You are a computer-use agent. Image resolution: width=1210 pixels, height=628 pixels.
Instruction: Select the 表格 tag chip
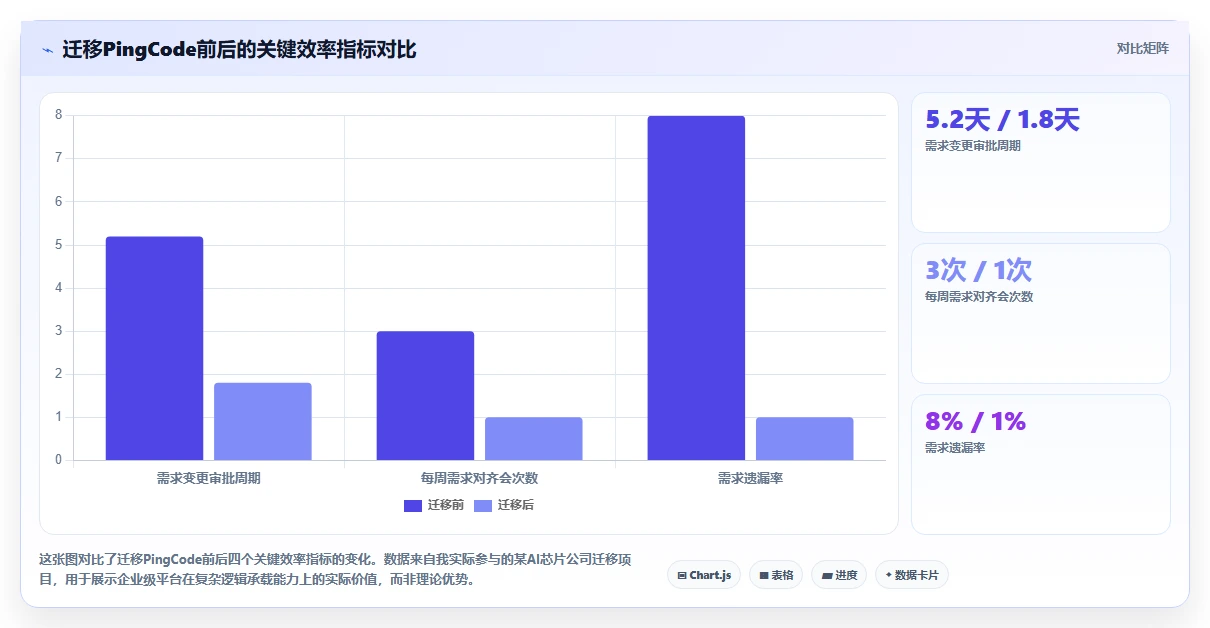[776, 575]
